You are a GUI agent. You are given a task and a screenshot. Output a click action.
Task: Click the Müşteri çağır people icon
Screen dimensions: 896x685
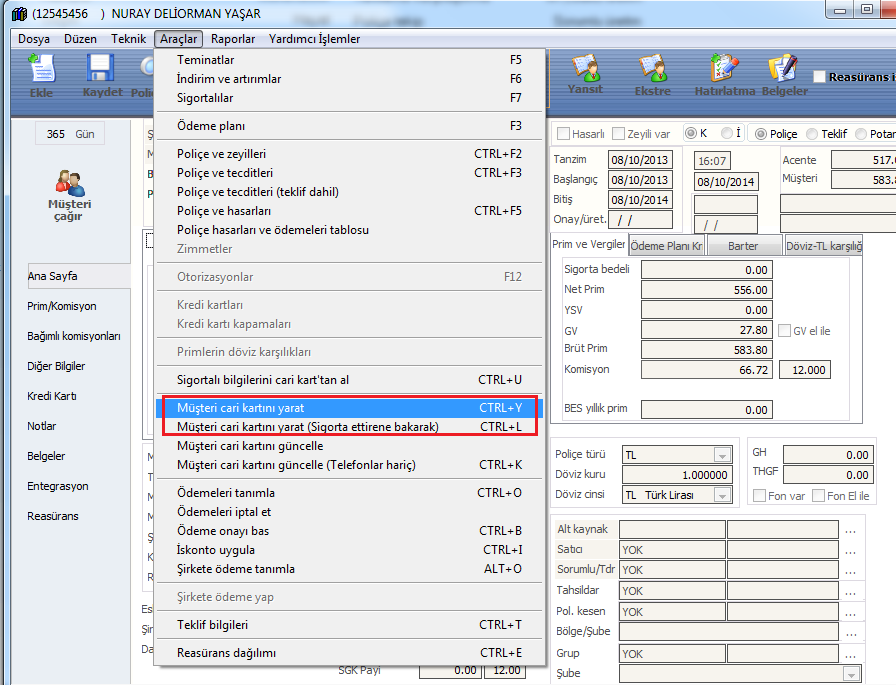[70, 190]
